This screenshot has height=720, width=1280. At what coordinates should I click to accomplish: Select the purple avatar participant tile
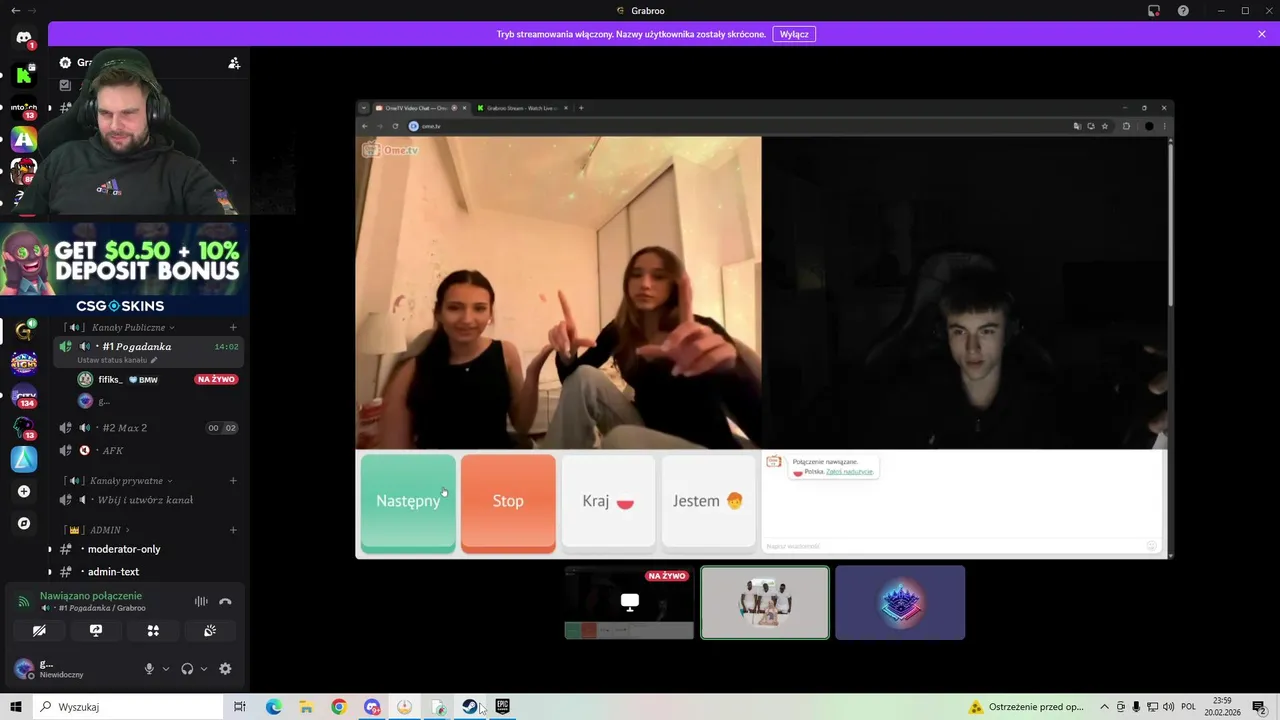900,602
